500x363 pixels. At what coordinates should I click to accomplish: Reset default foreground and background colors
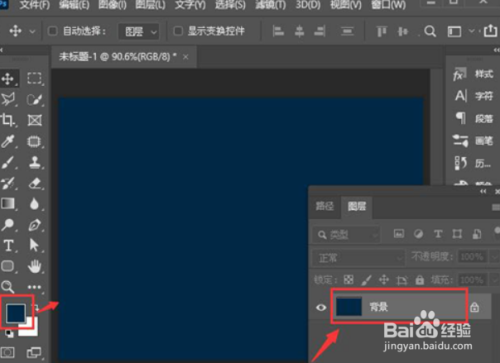[x=9, y=333]
